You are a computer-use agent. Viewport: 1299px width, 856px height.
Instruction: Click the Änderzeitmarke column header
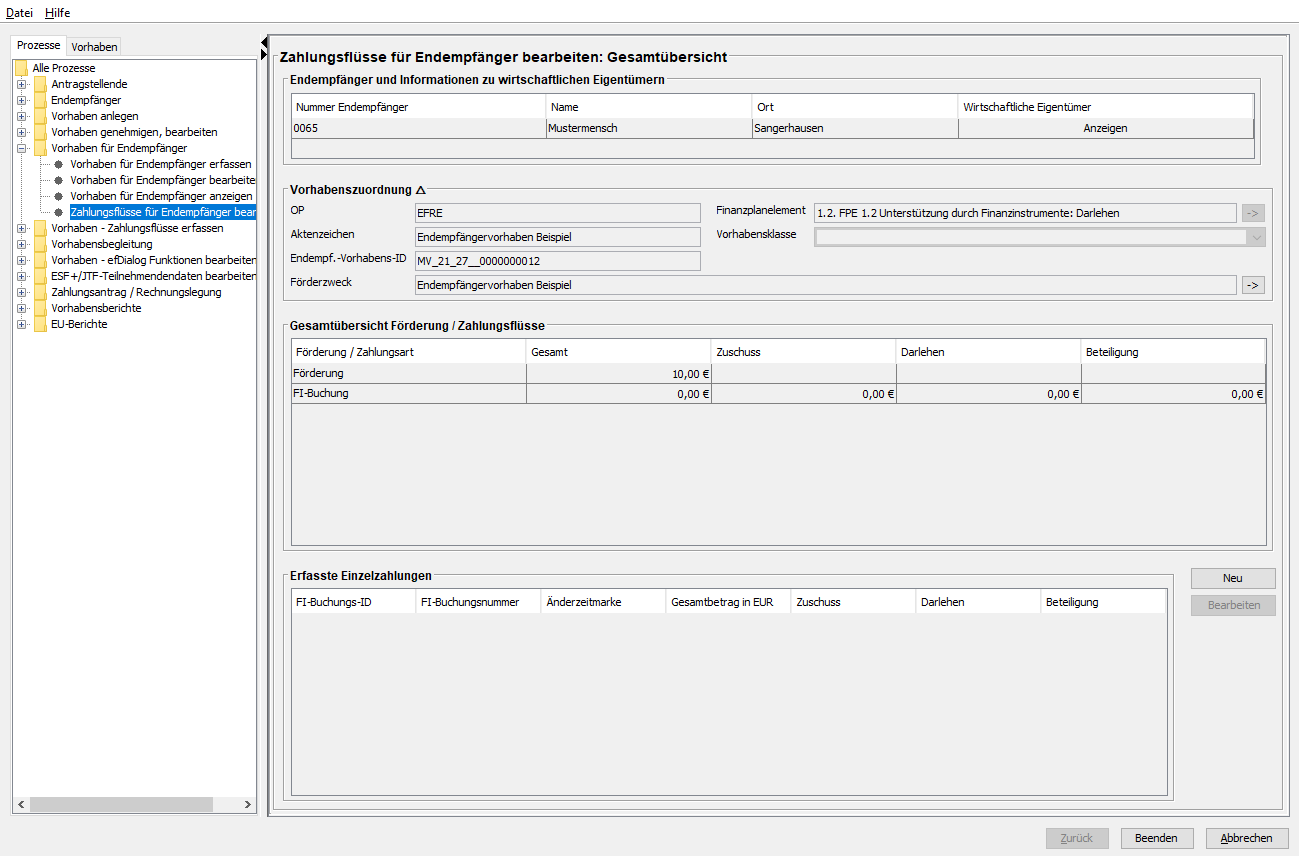[603, 602]
